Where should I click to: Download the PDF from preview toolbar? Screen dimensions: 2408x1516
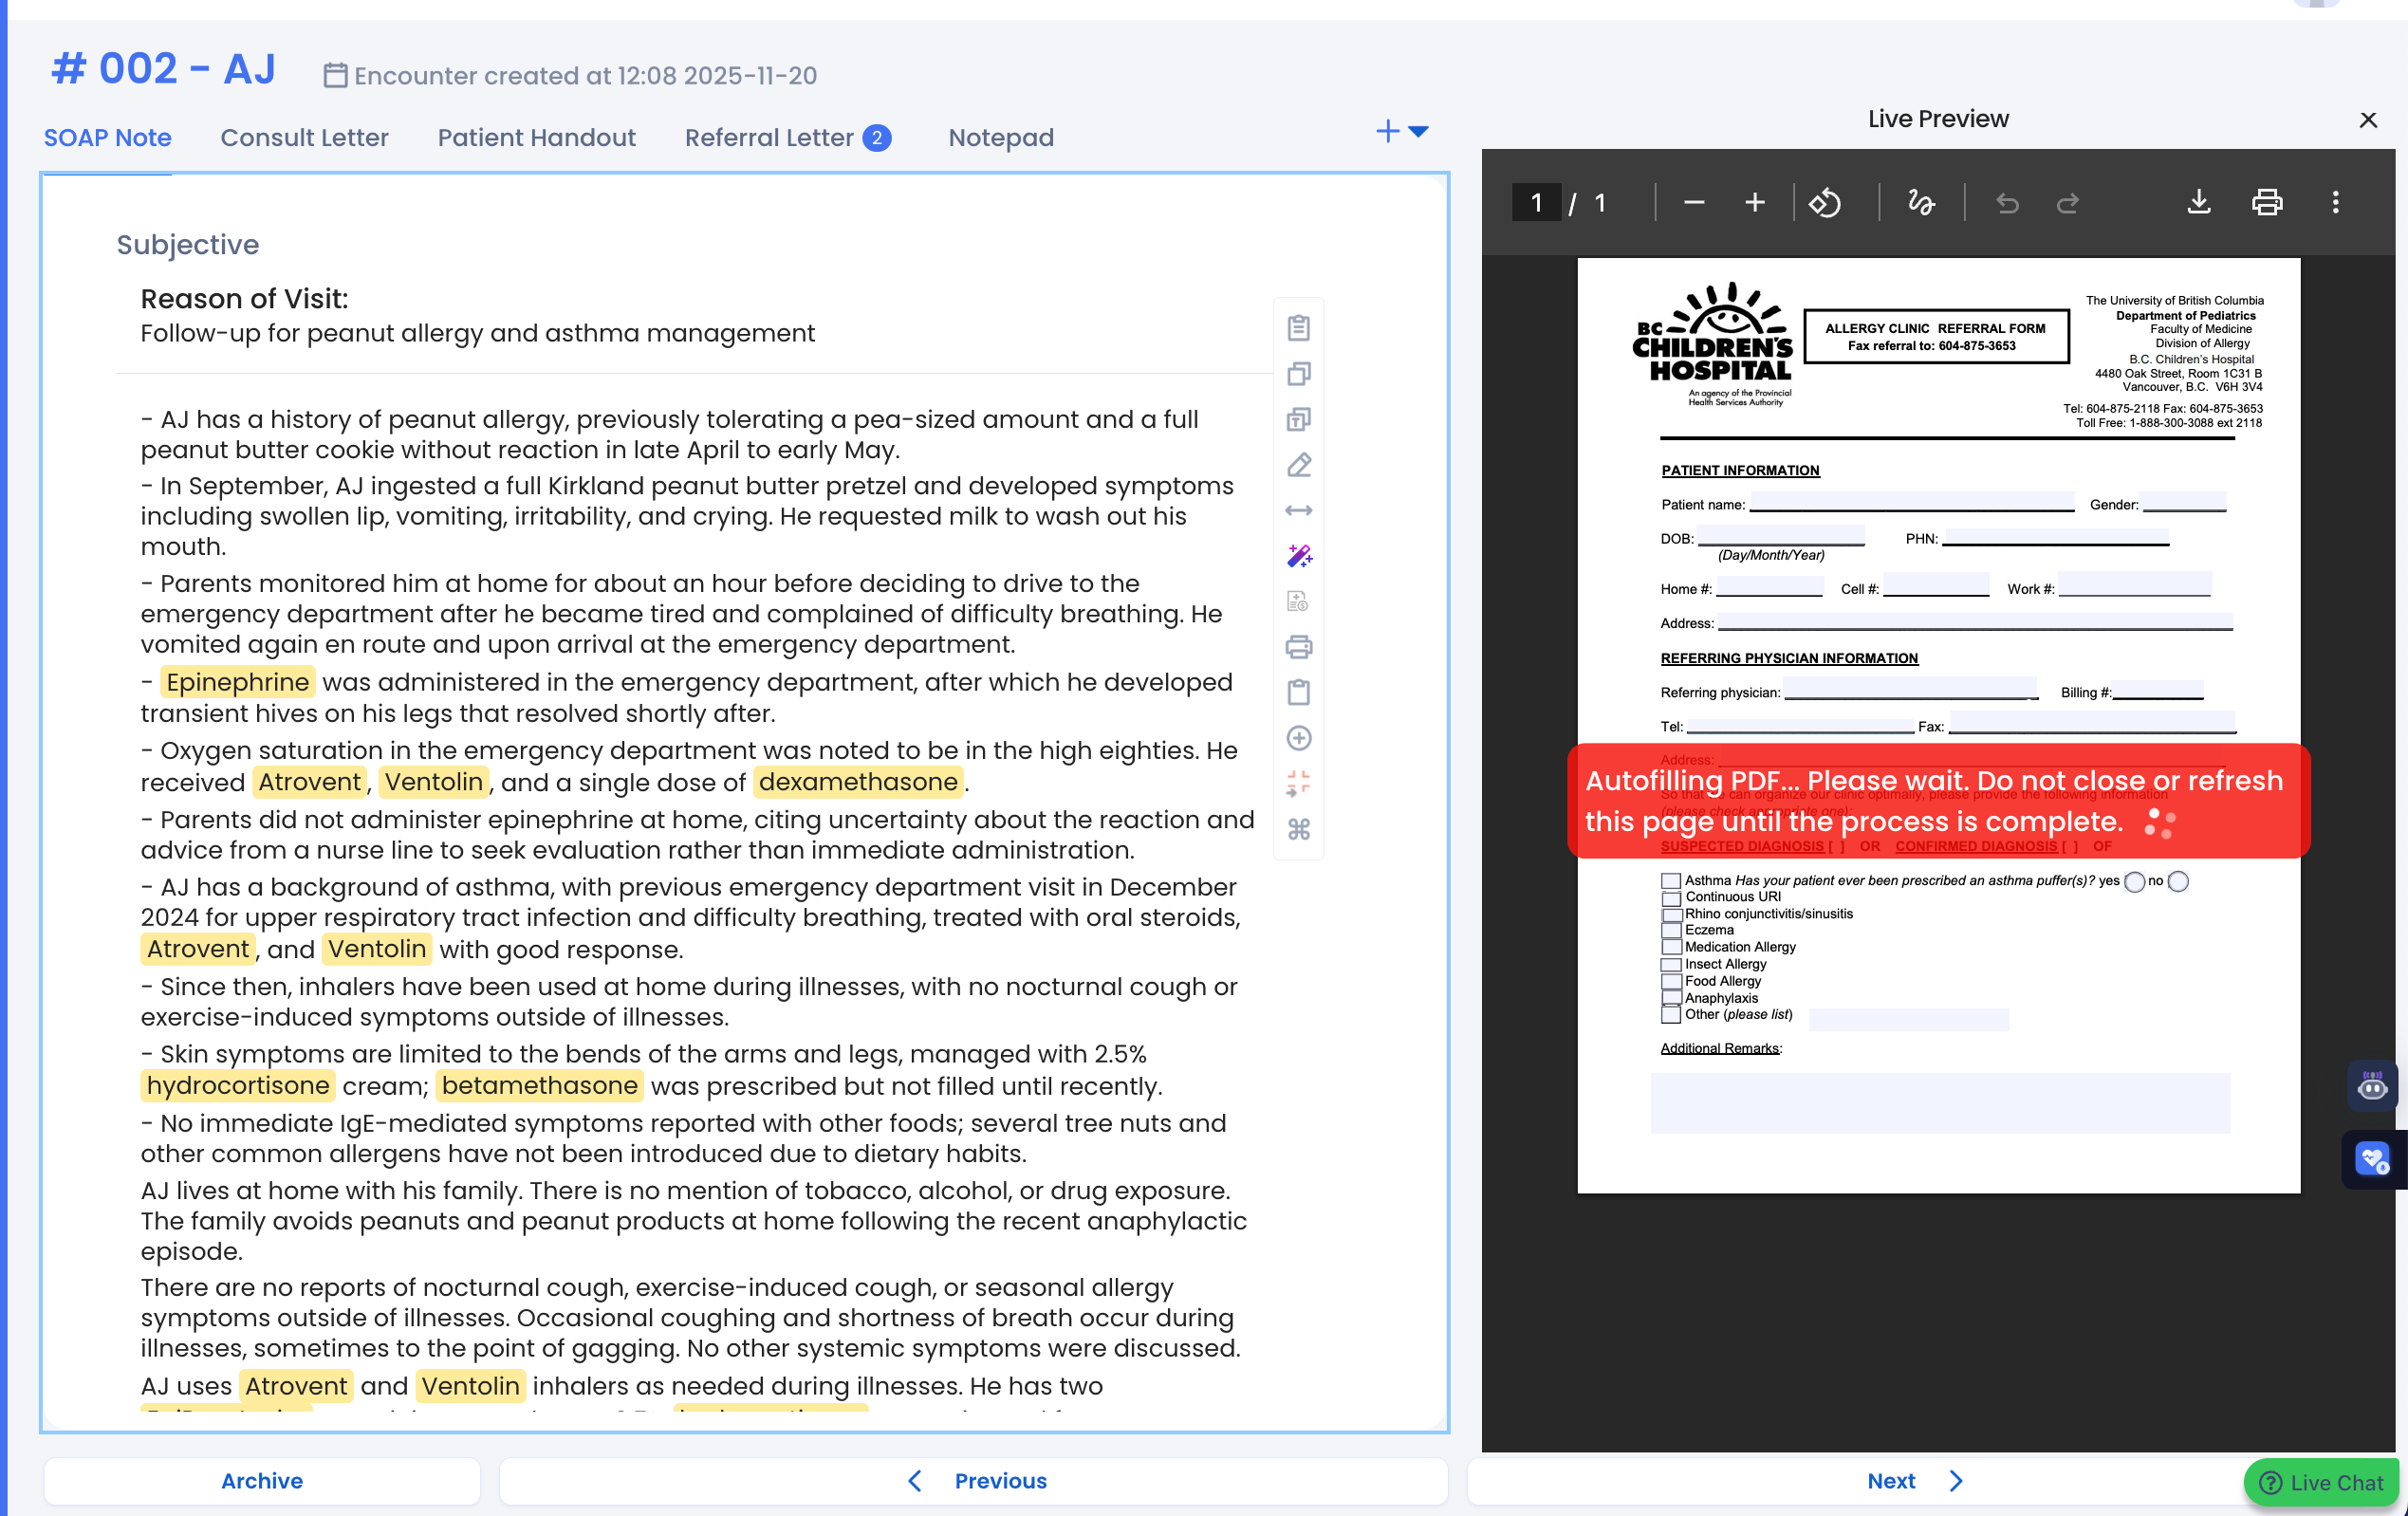[x=2198, y=203]
